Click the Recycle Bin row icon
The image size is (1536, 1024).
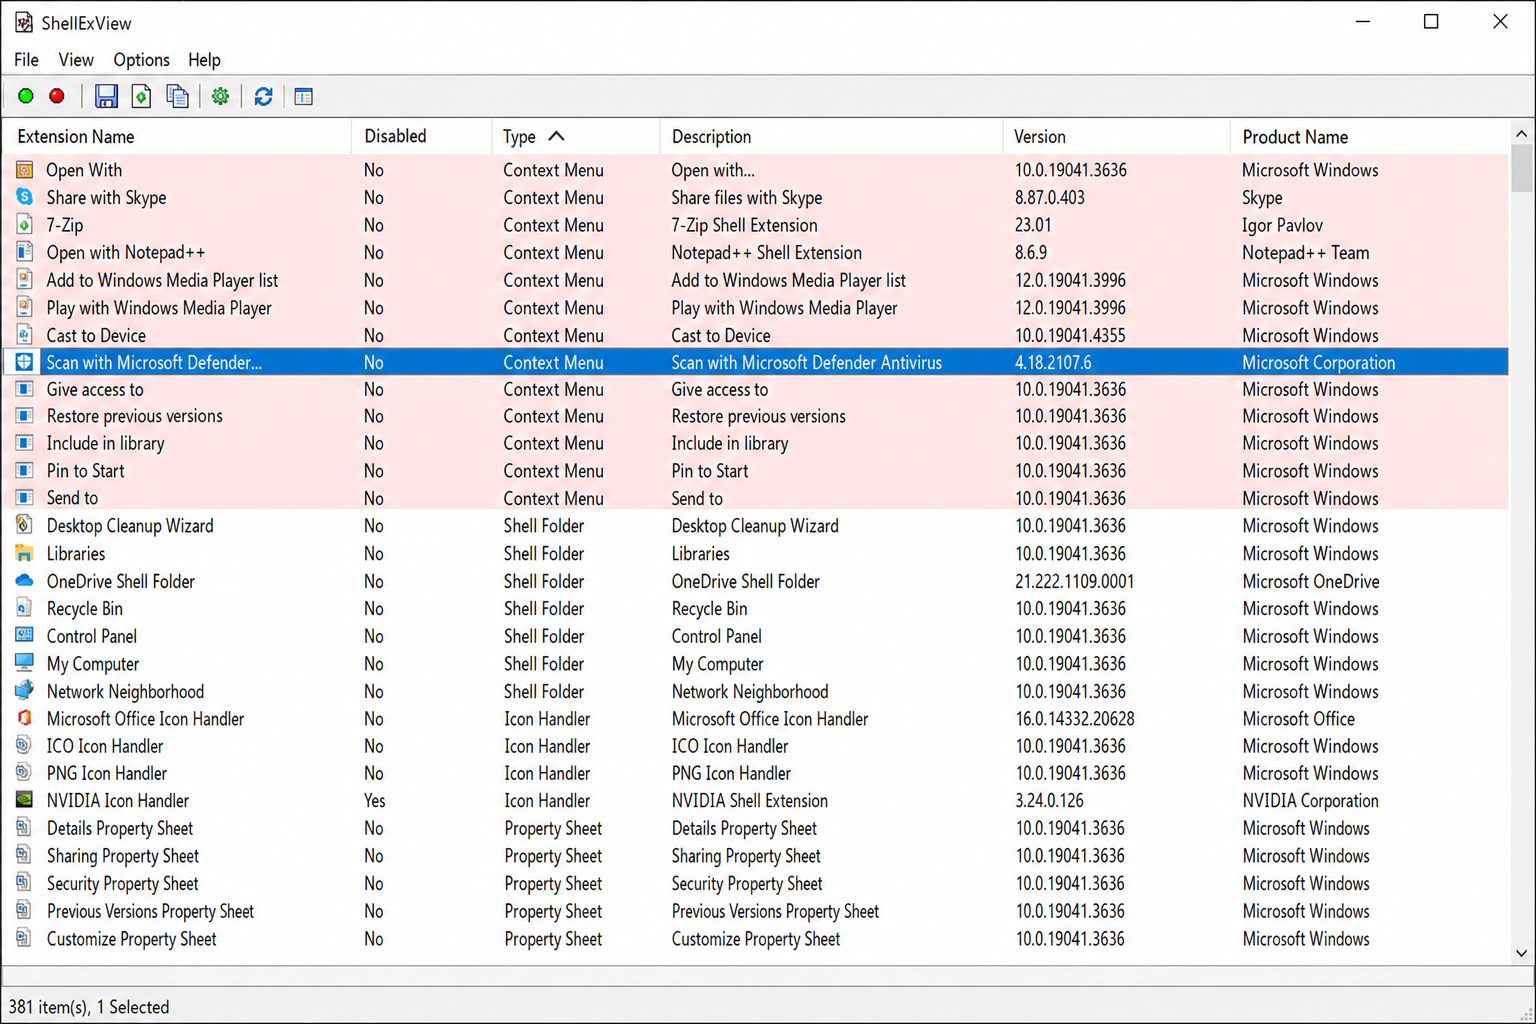[25, 608]
